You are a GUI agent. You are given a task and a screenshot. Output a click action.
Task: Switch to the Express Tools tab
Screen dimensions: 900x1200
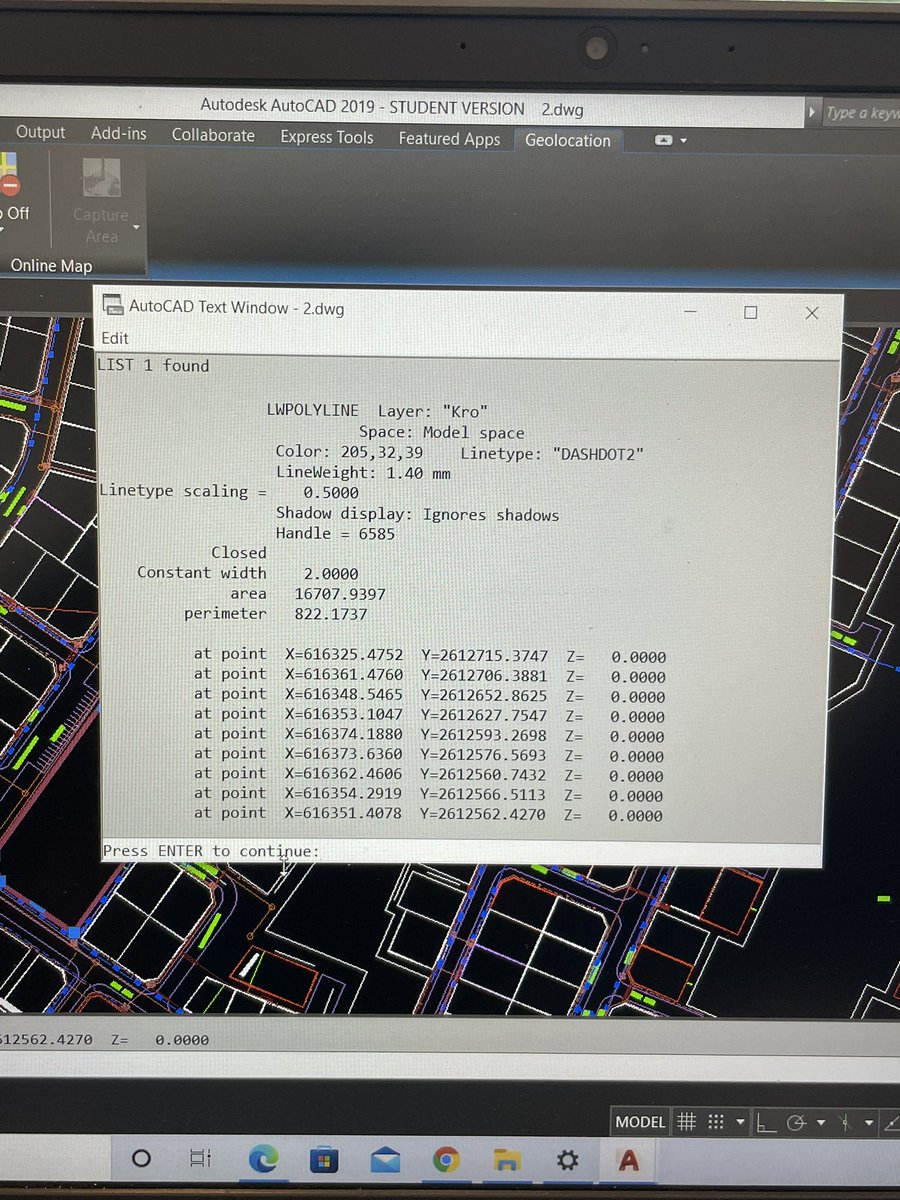(x=326, y=137)
